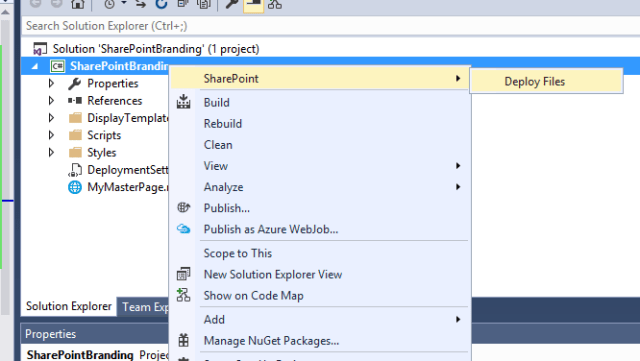640x361 pixels.
Task: Open the dropdown arrow beside the clock filter
Action: pyautogui.click(x=124, y=4)
